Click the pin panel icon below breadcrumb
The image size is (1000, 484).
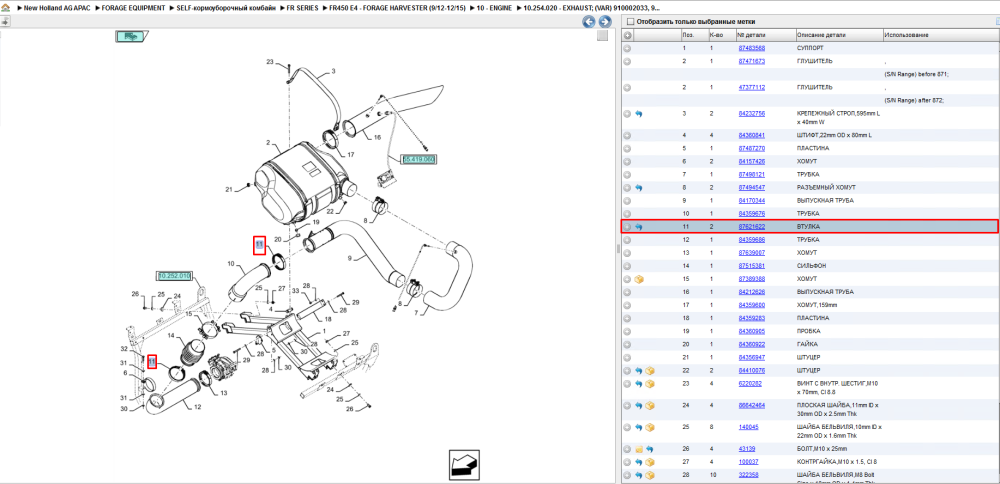5,21
